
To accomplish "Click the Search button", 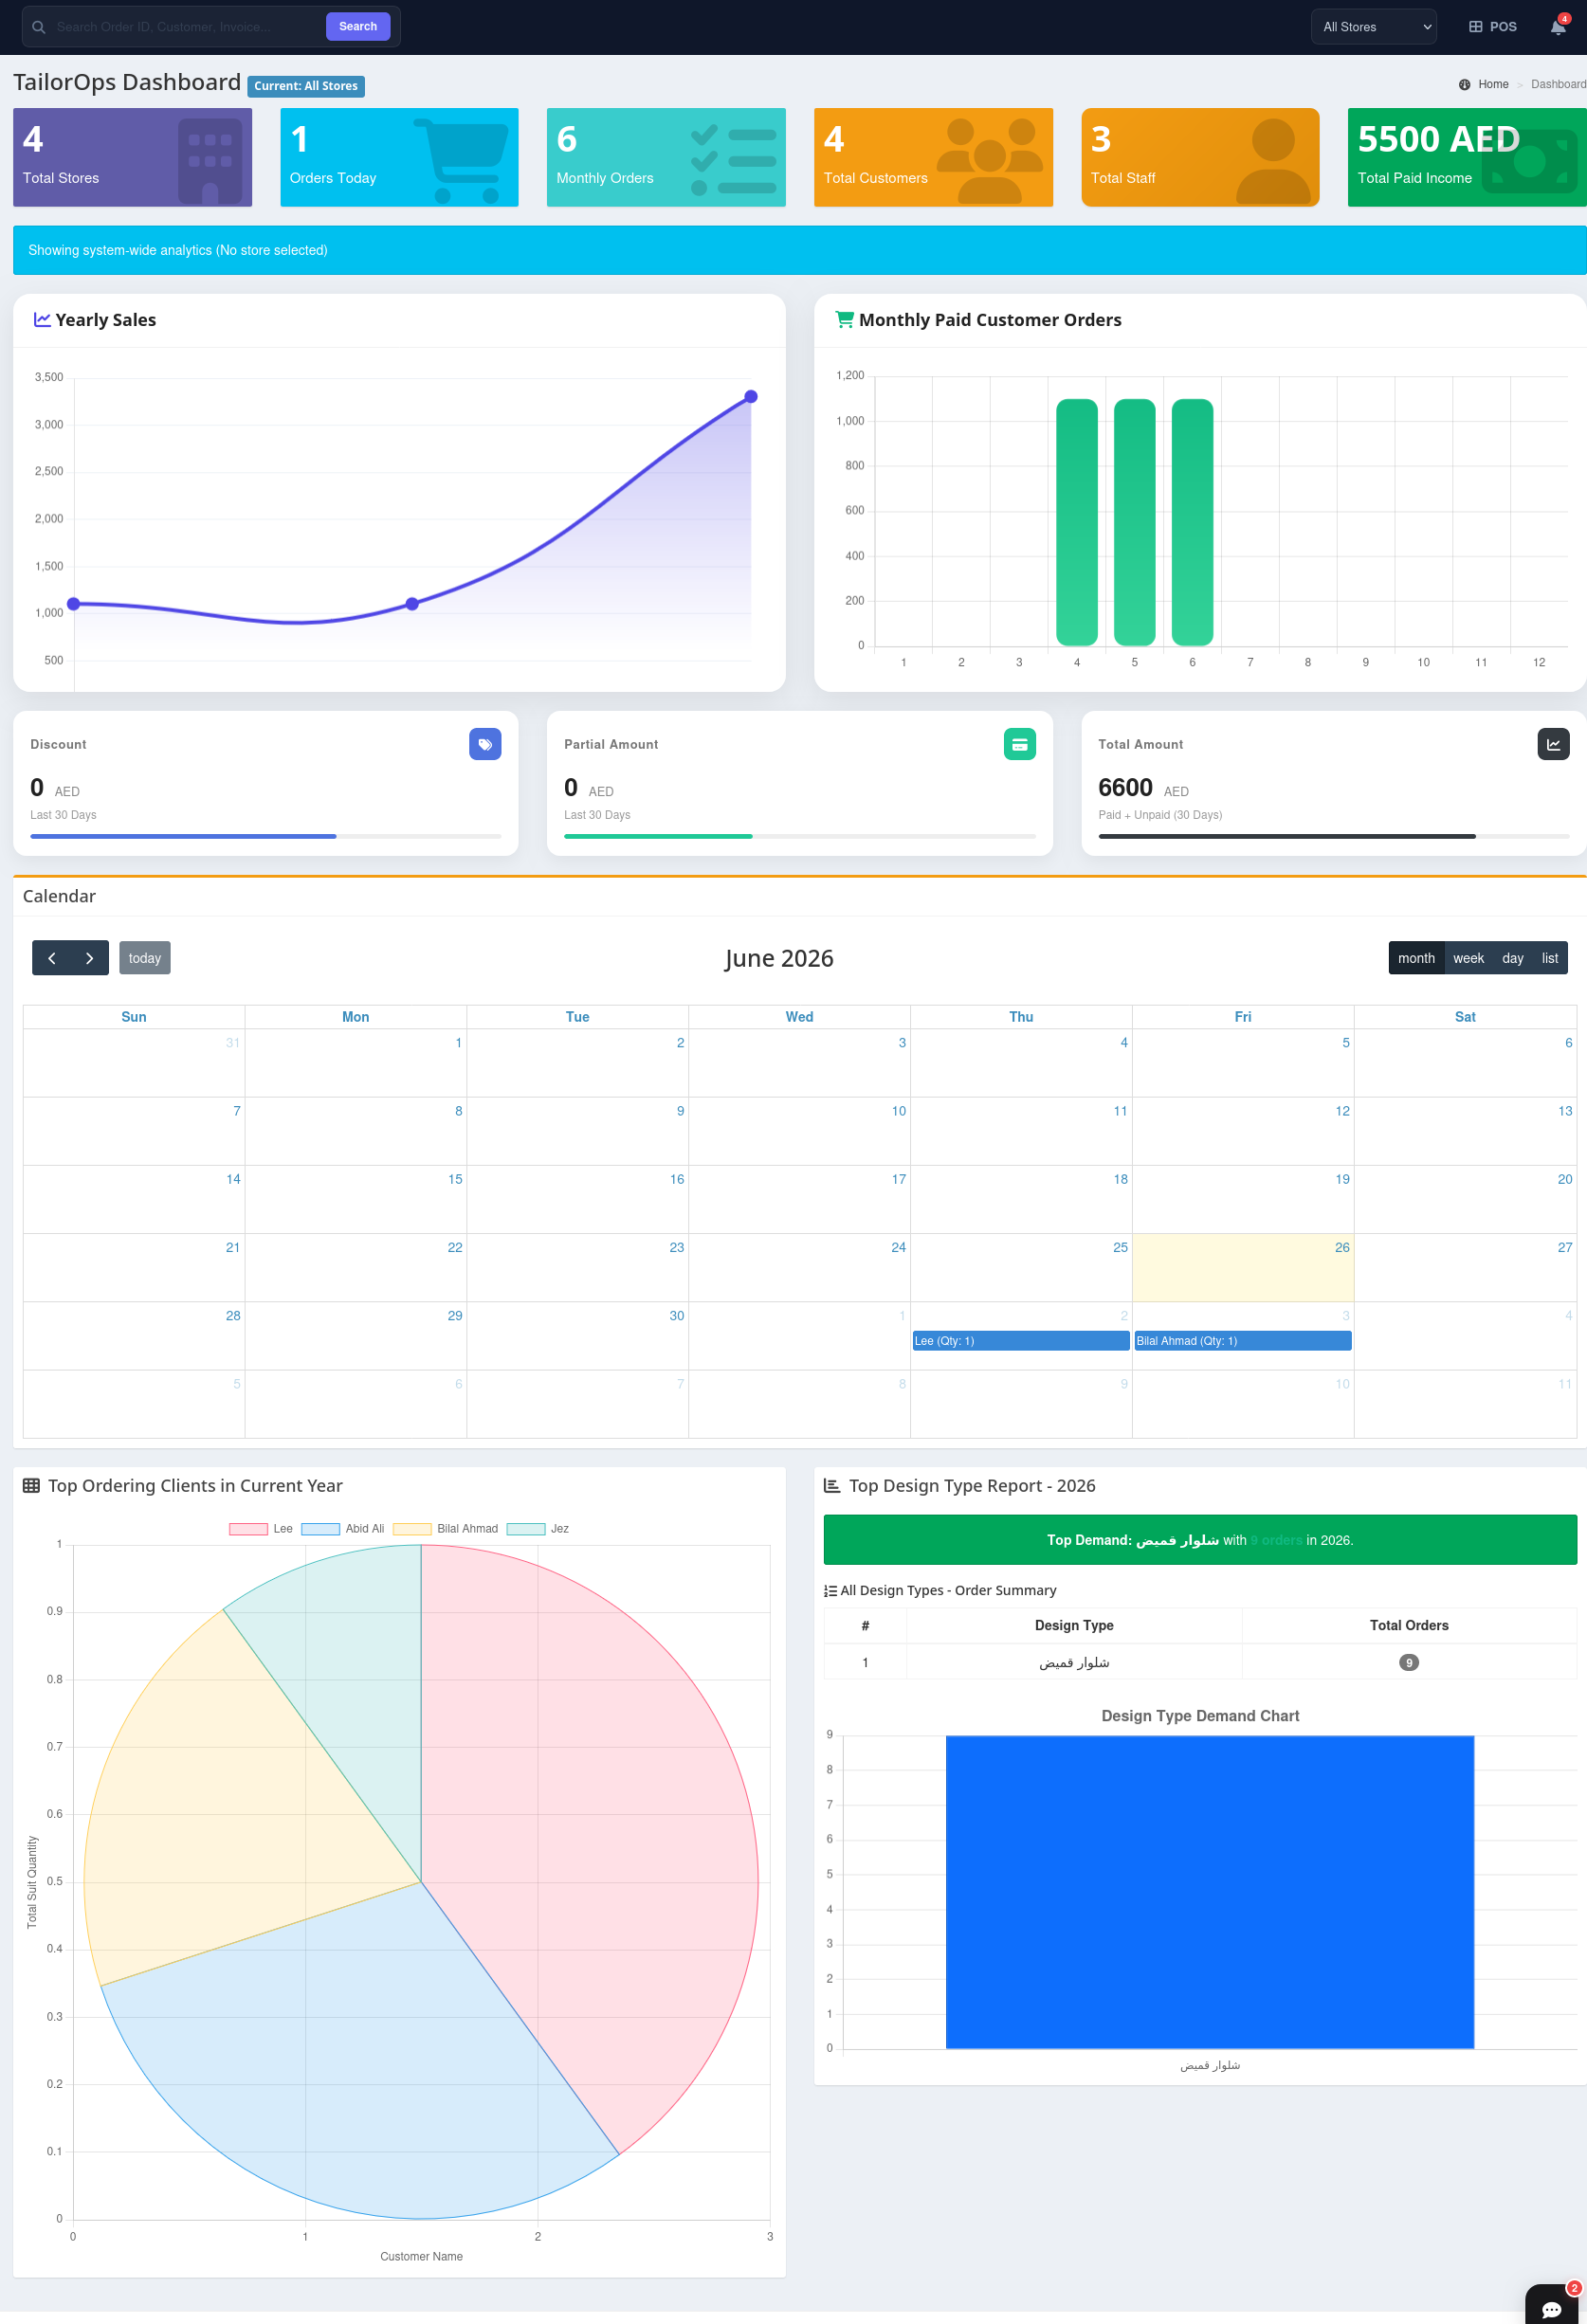I will [358, 27].
